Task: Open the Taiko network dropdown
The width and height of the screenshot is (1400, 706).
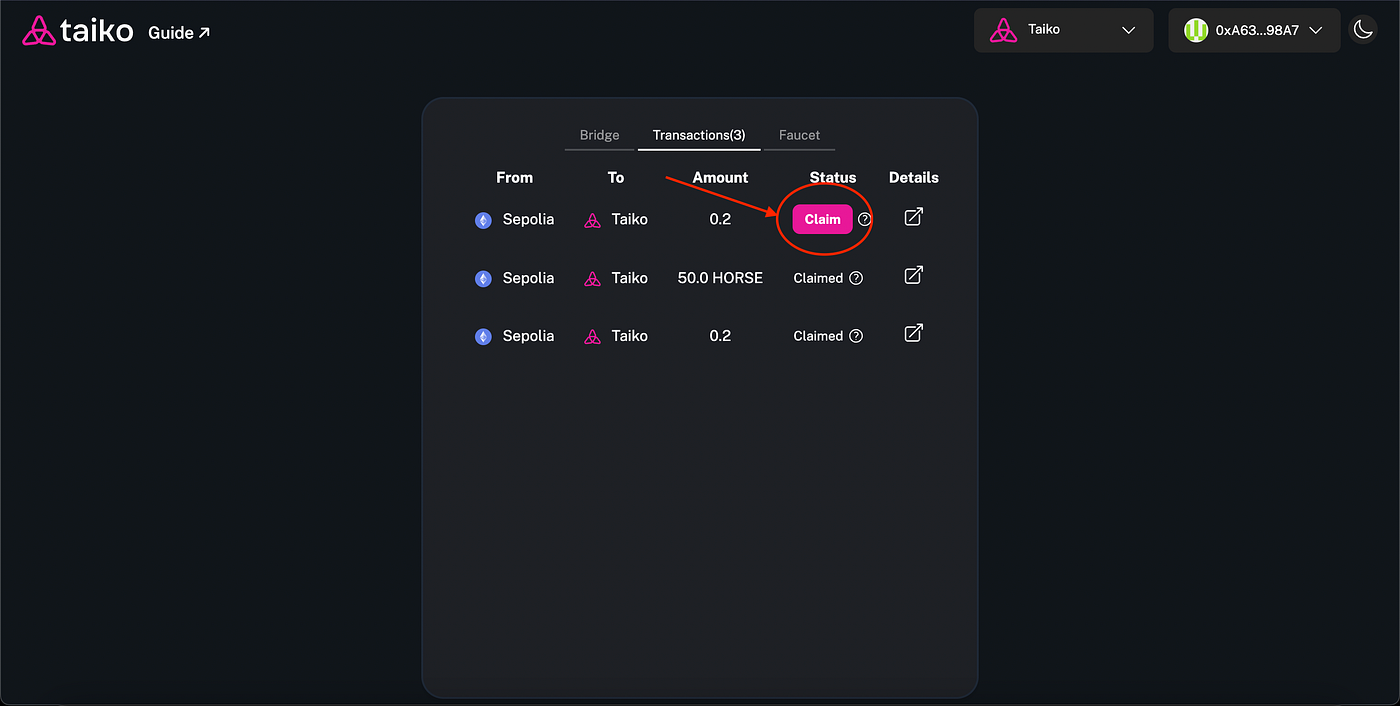Action: pos(1063,30)
